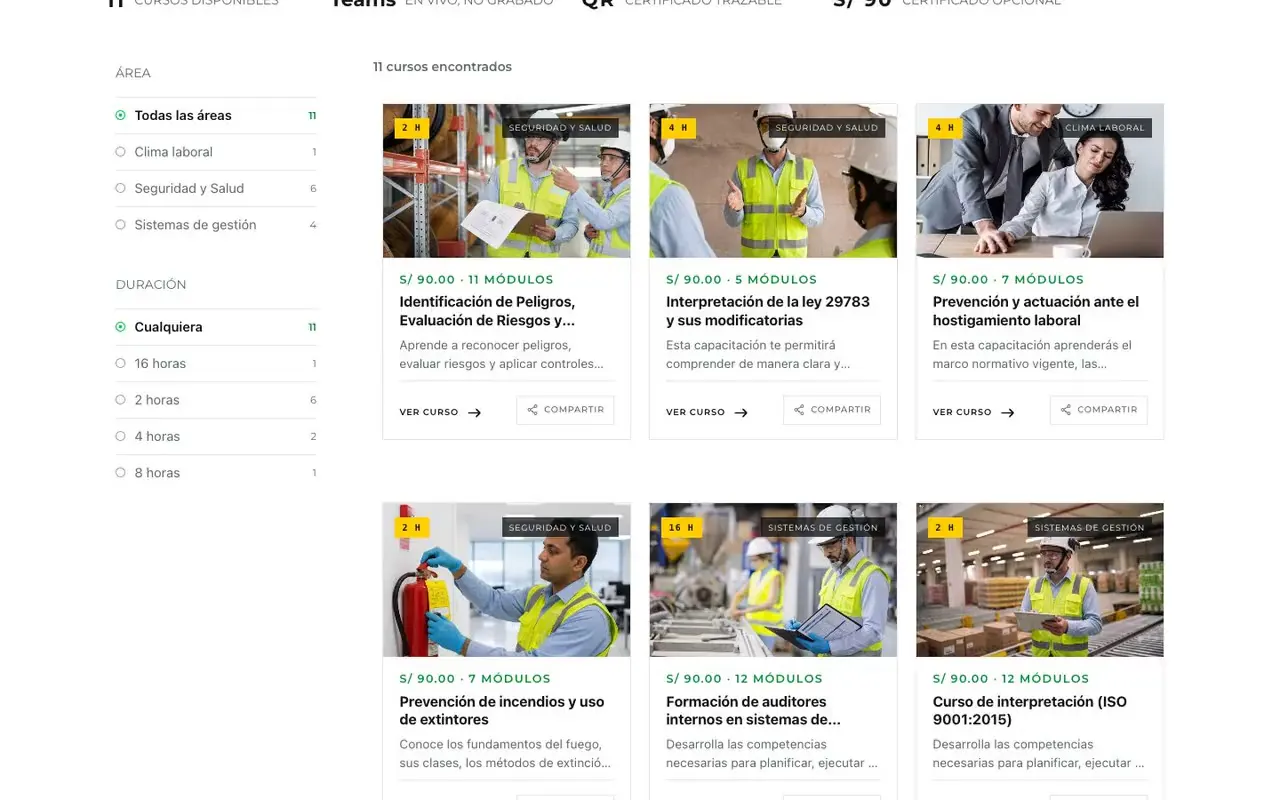This screenshot has height=800, width=1280.
Task: Click the 'CLIMA LABORAL' tag on hostigamiento card
Action: tap(1105, 128)
